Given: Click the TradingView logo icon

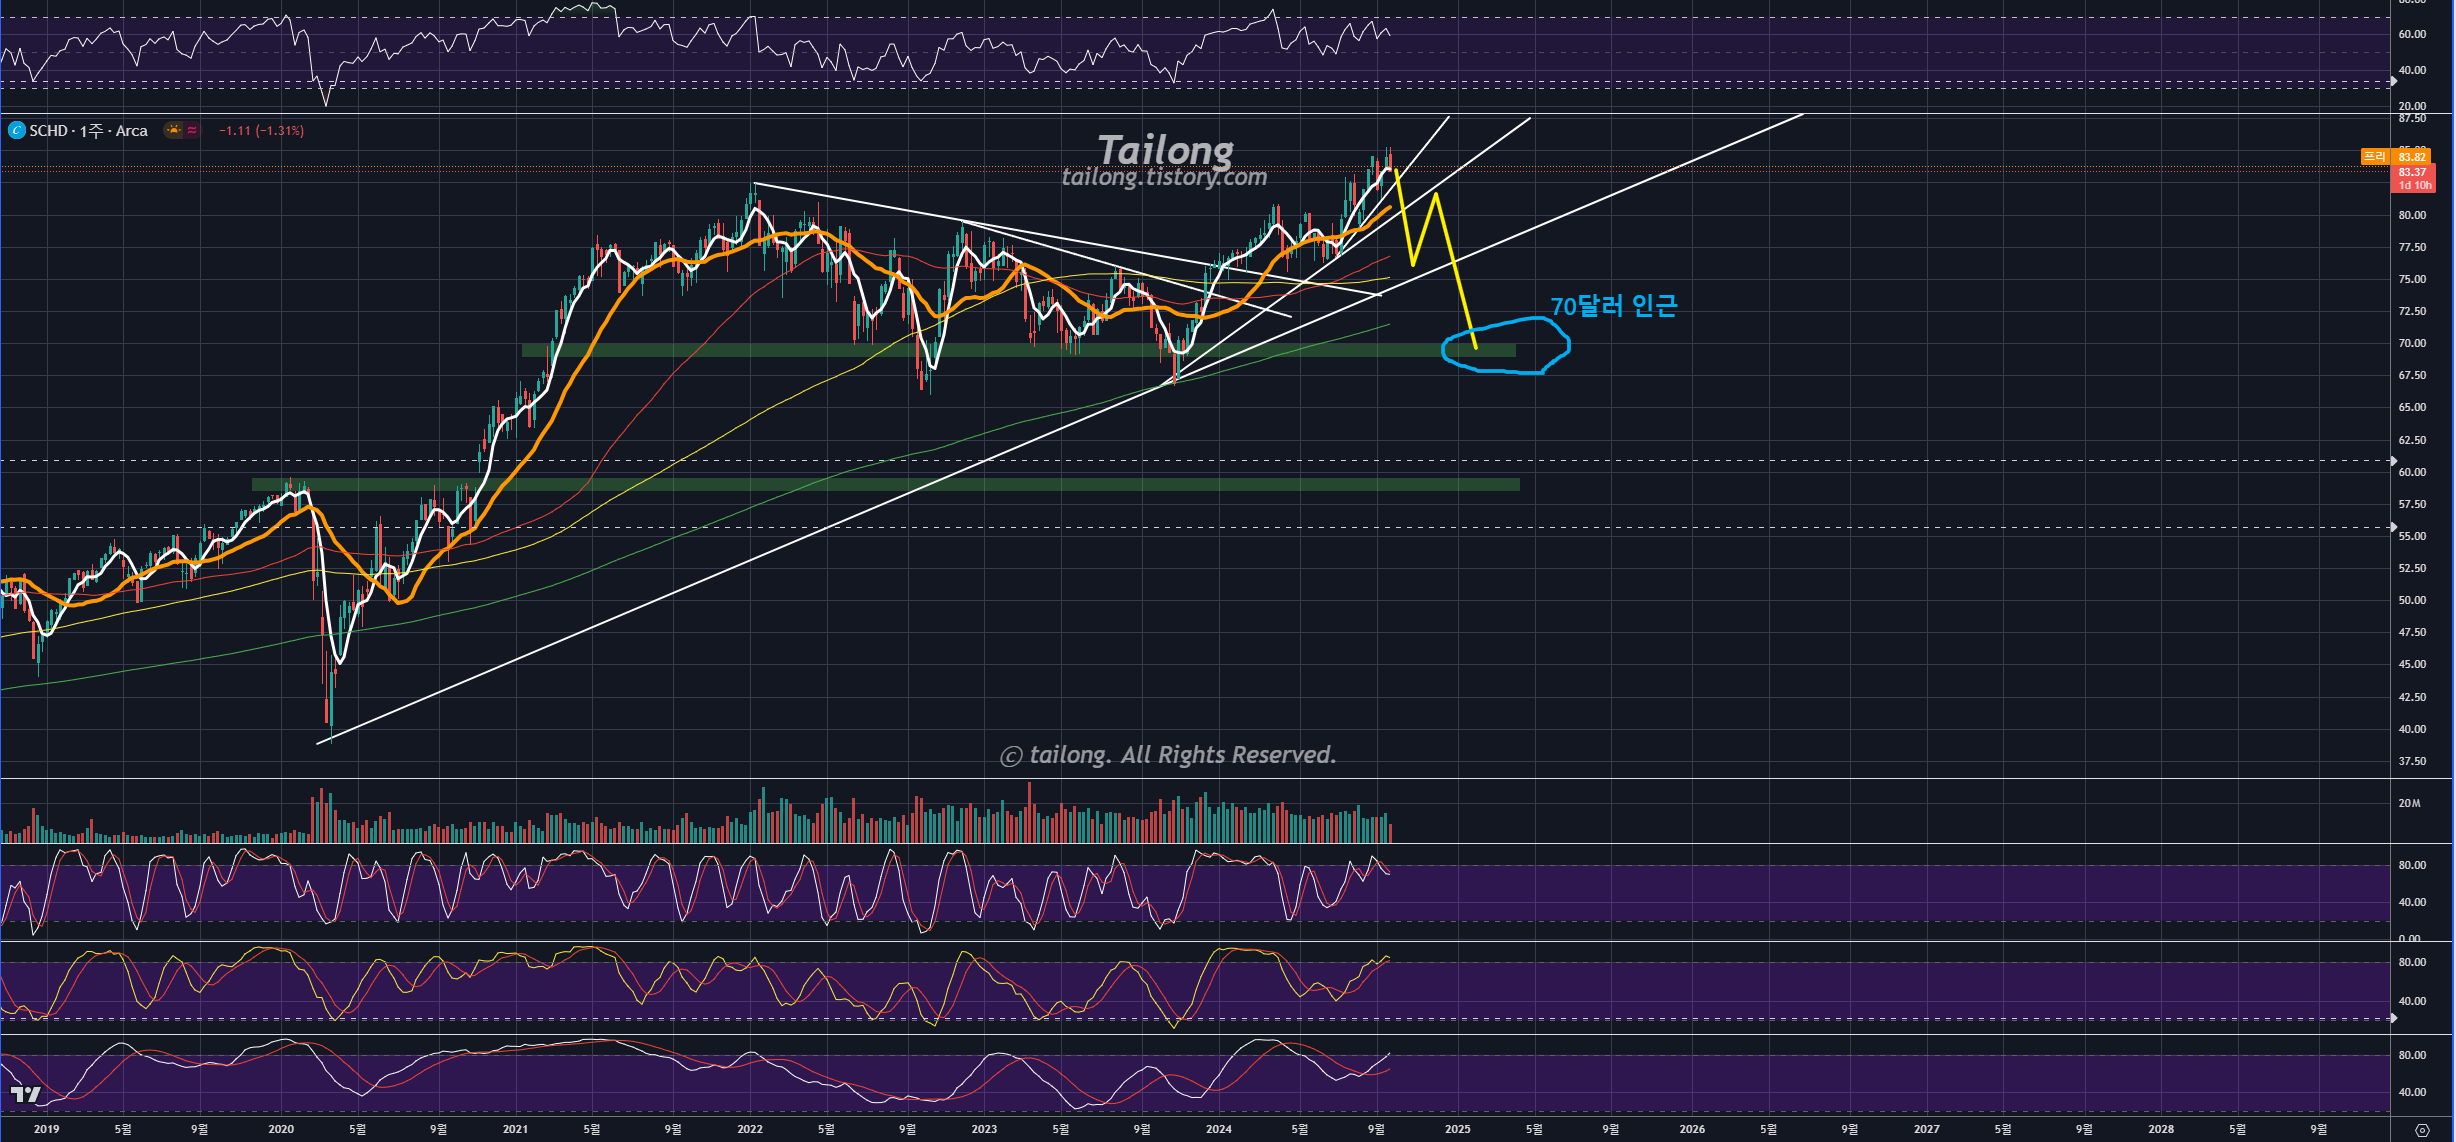Looking at the screenshot, I should tap(25, 1094).
